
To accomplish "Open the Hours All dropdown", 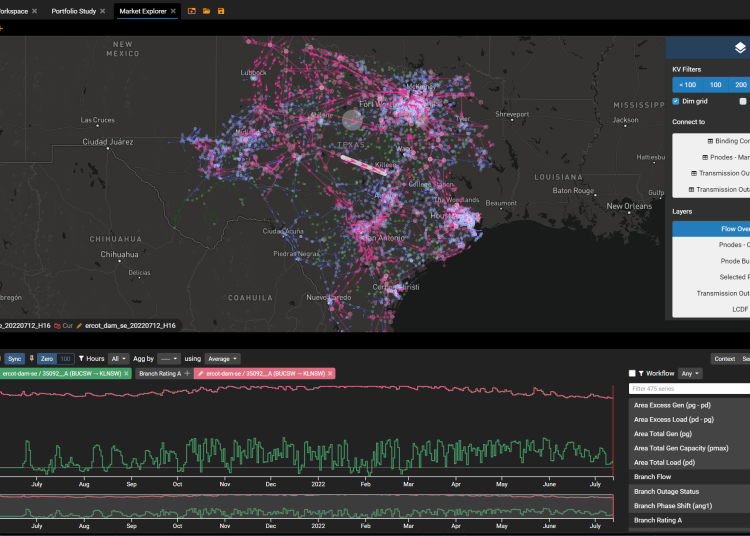I will pos(118,359).
